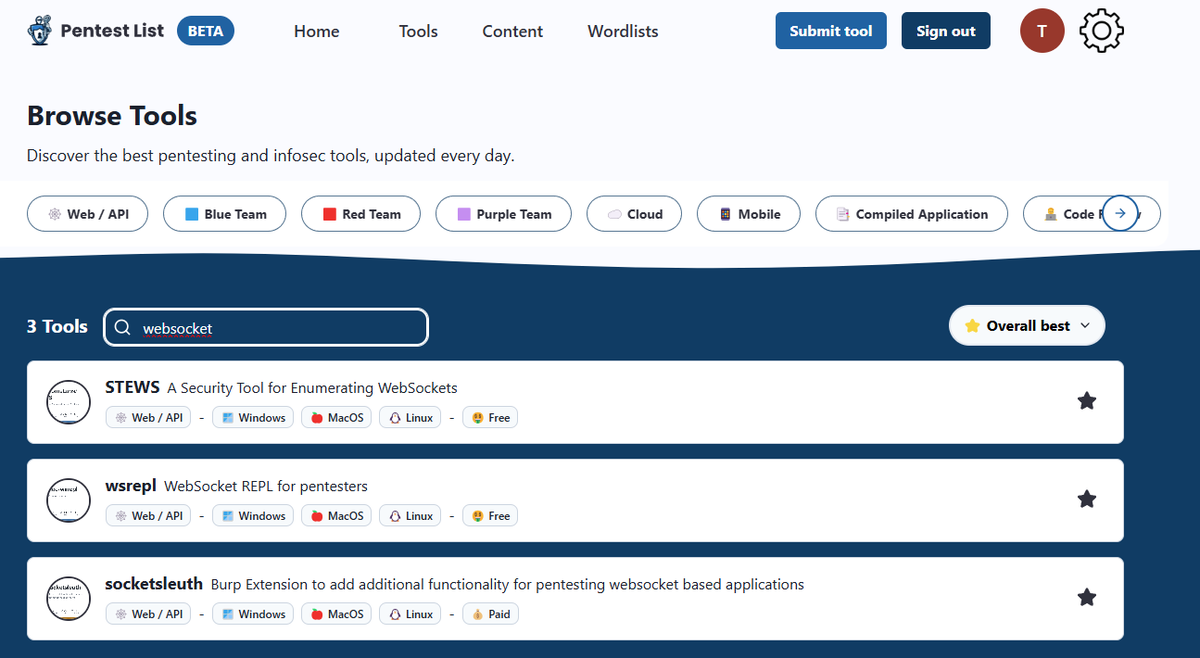This screenshot has height=658, width=1200.
Task: Click the Browse Tools heading
Action: pyautogui.click(x=112, y=116)
